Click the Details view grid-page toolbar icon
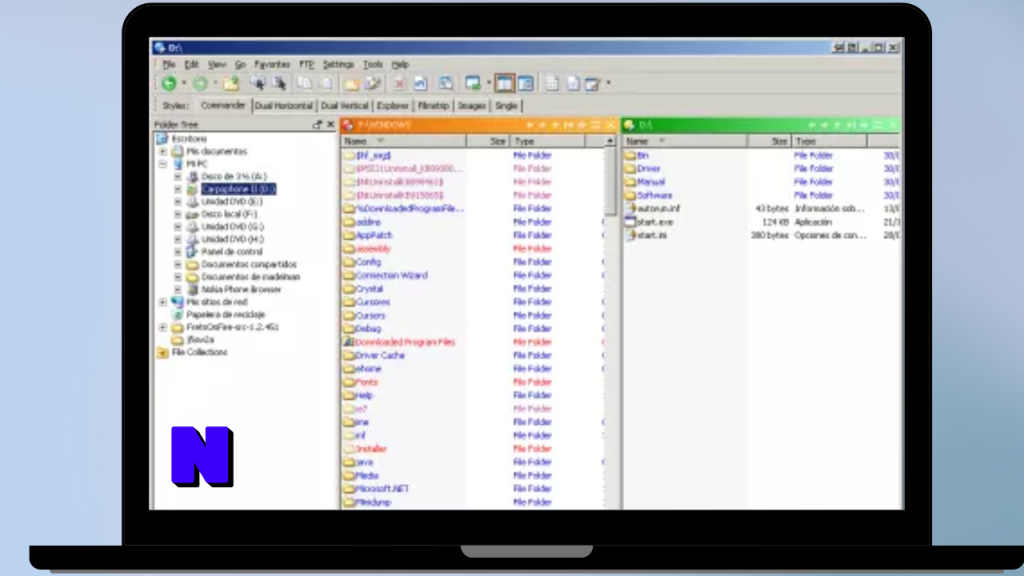This screenshot has width=1024, height=576. (552, 84)
